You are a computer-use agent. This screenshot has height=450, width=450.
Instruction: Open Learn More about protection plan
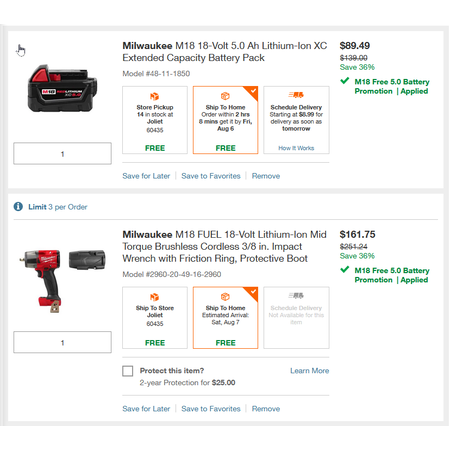(309, 371)
